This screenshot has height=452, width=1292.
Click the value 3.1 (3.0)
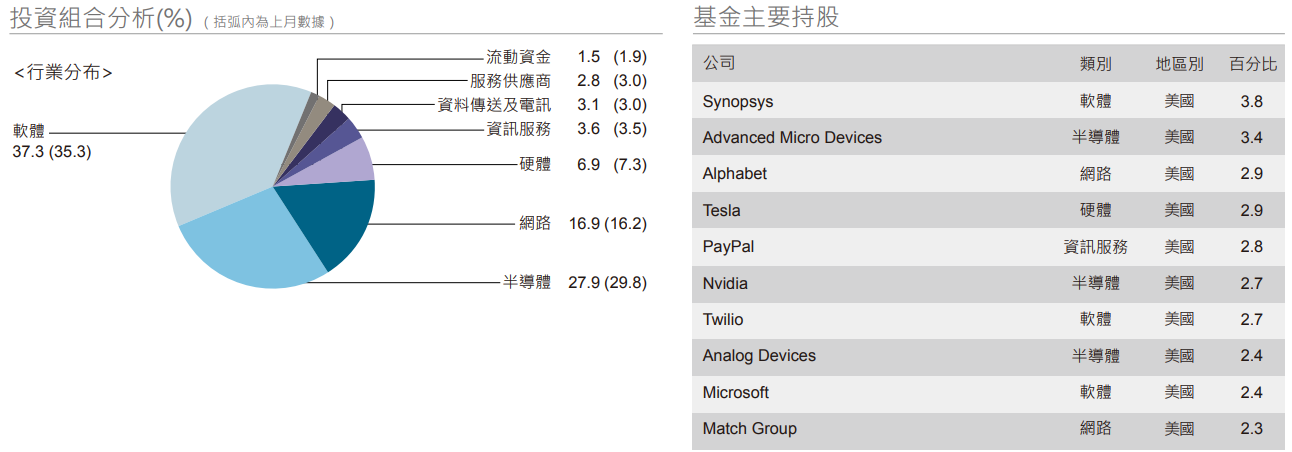click(612, 105)
